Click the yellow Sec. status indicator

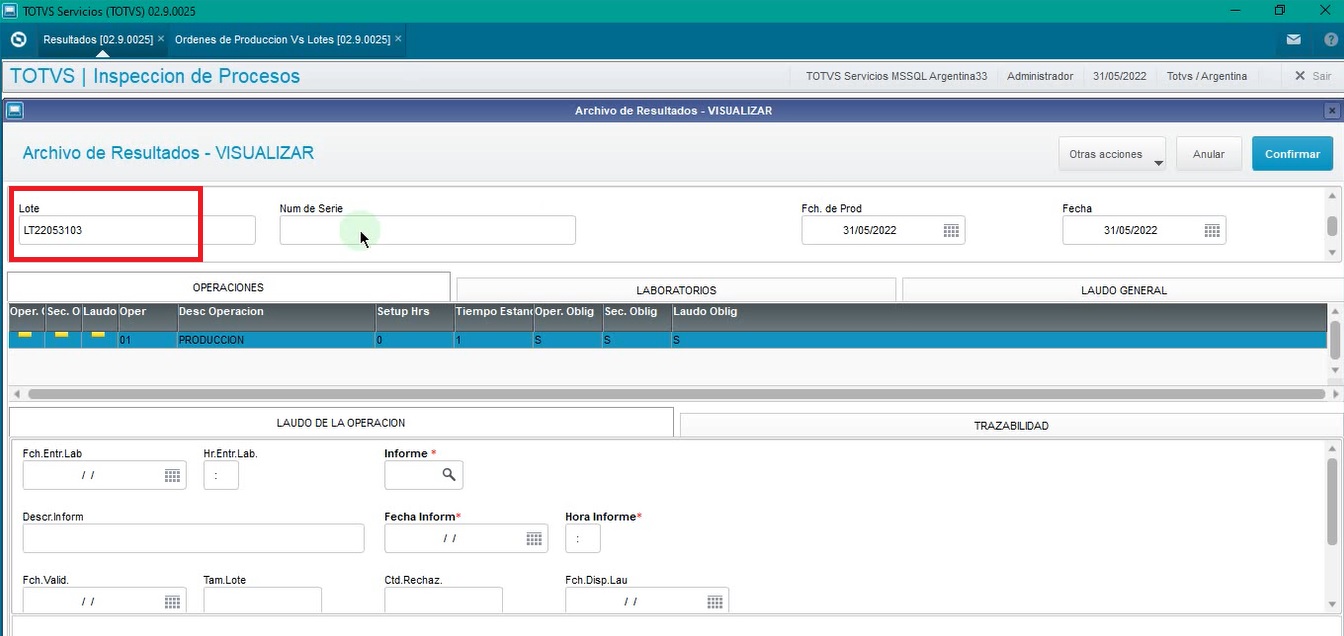(61, 335)
